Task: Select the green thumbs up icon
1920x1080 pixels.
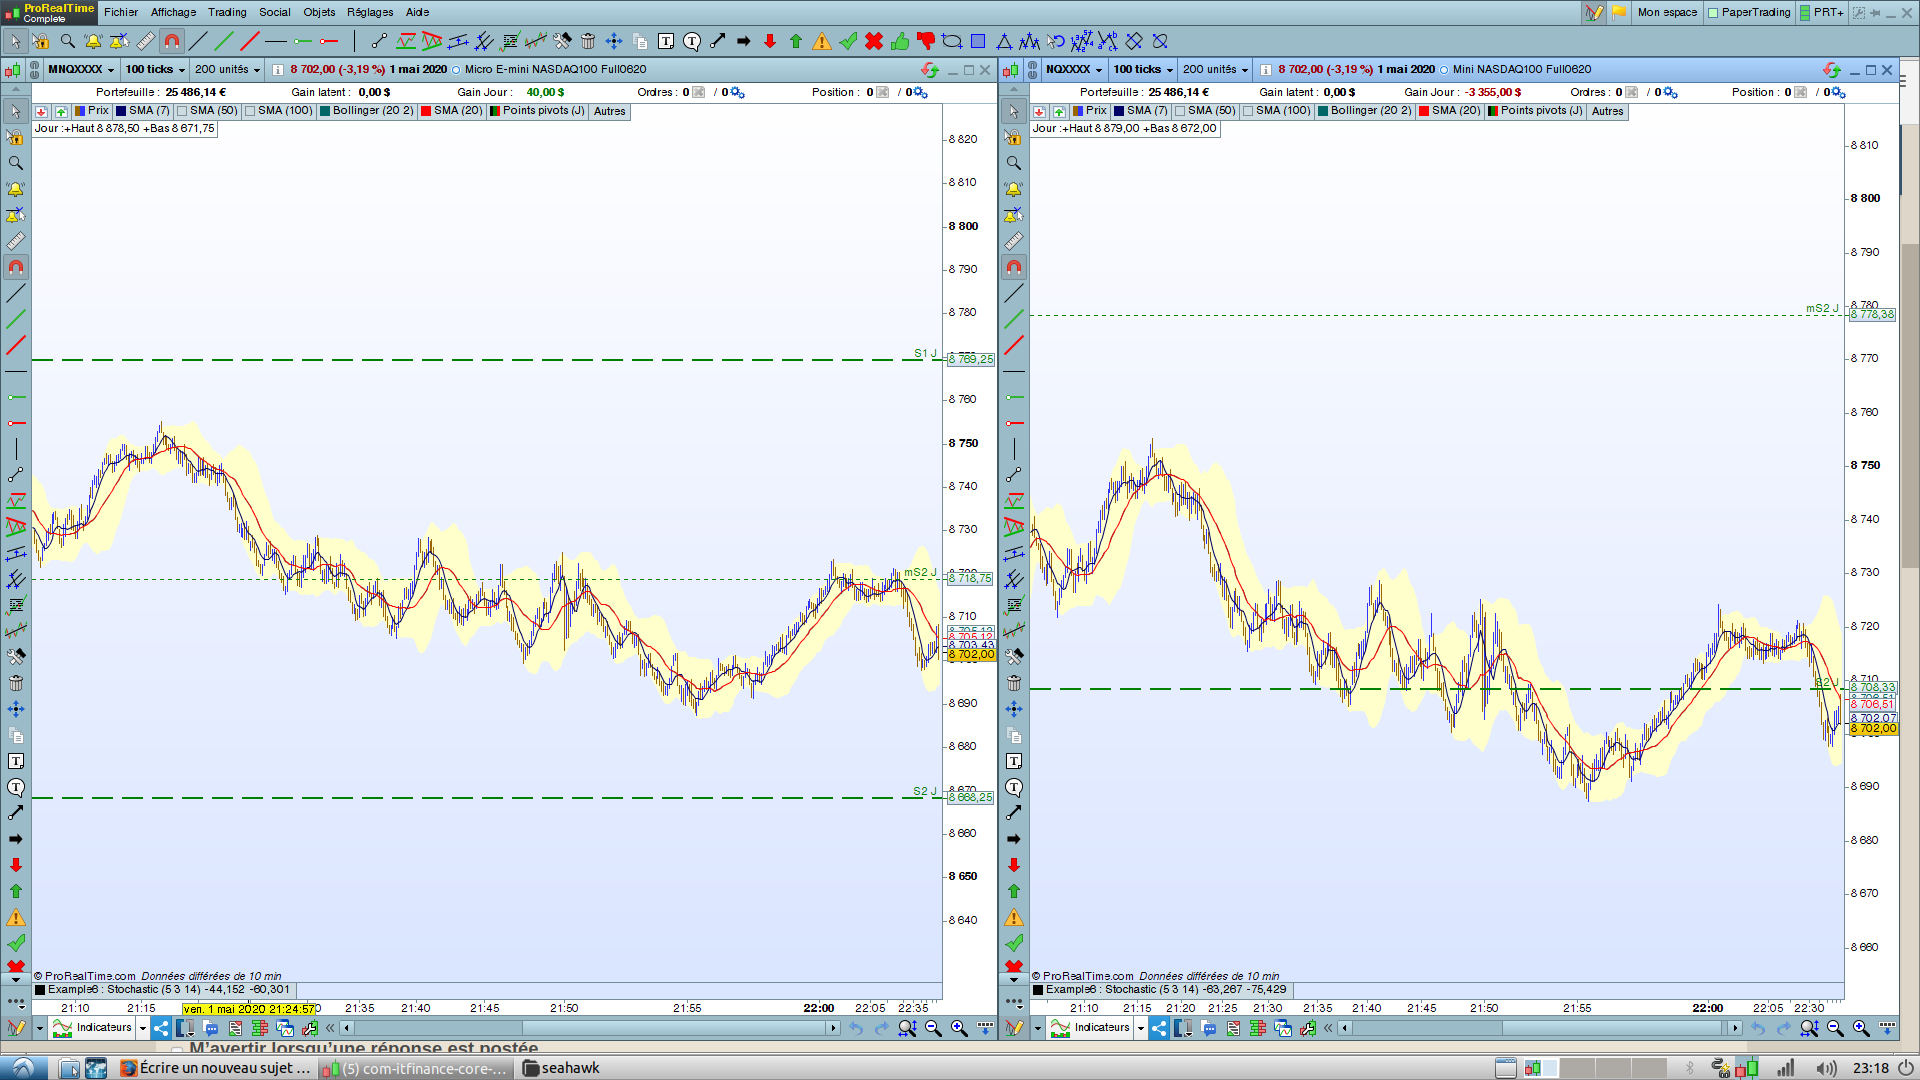Action: tap(900, 41)
